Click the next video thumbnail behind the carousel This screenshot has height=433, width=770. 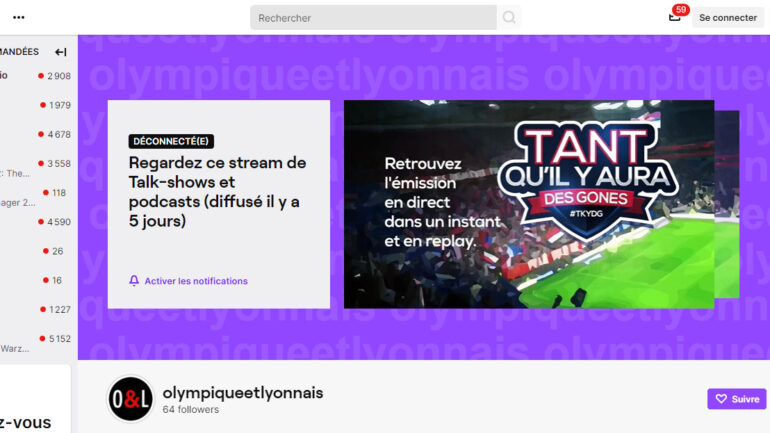tap(727, 204)
